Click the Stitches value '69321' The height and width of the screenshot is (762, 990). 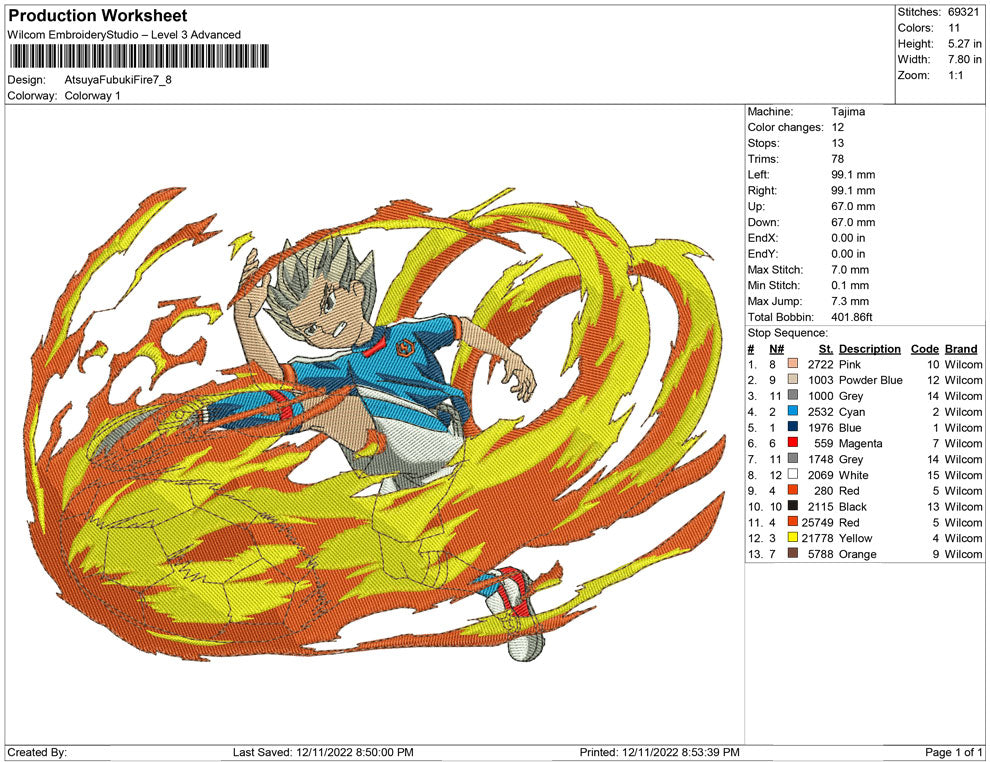(963, 12)
